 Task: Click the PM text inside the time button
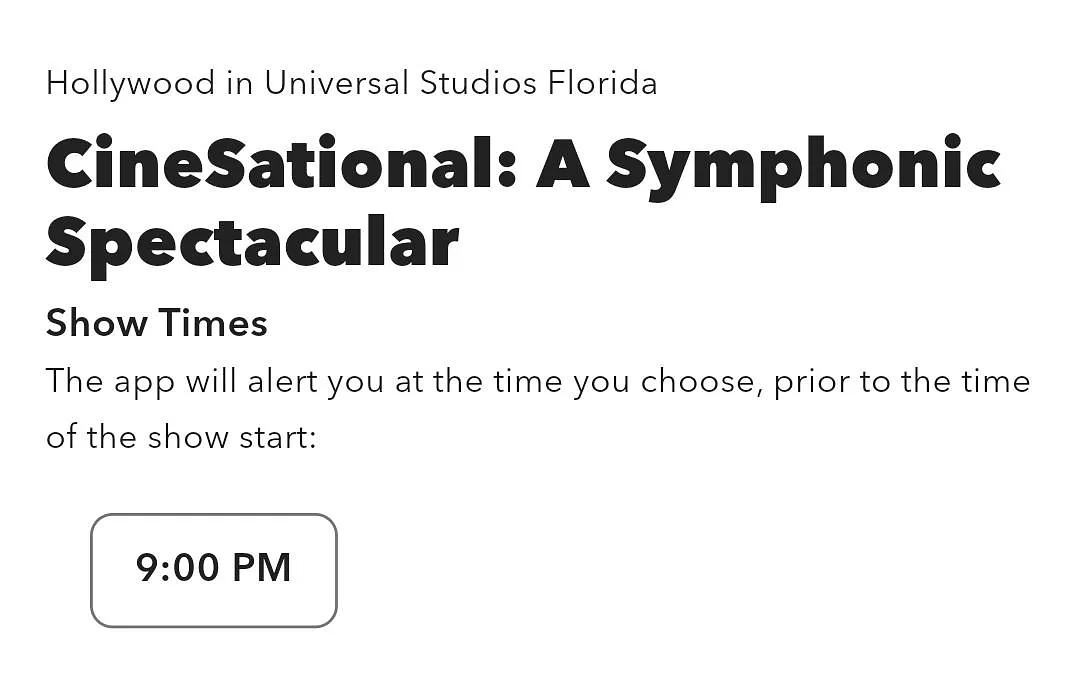pos(262,567)
